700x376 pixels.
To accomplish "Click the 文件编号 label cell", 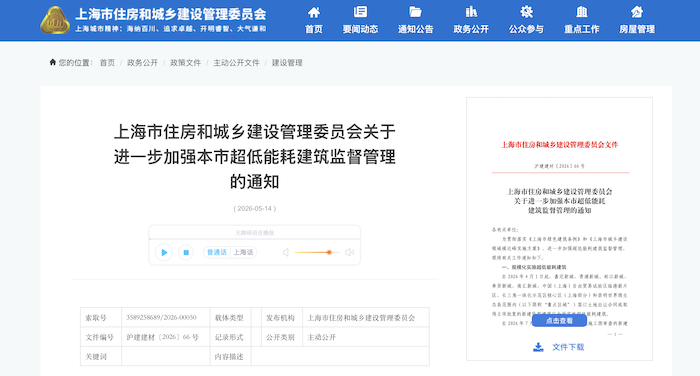I will pyautogui.click(x=100, y=337).
